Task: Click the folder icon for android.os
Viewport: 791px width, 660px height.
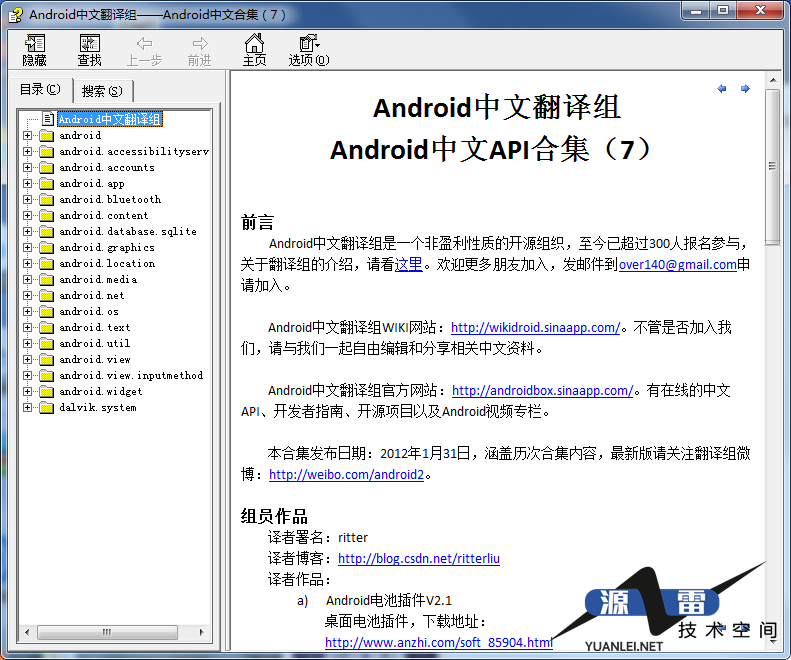Action: (x=47, y=312)
